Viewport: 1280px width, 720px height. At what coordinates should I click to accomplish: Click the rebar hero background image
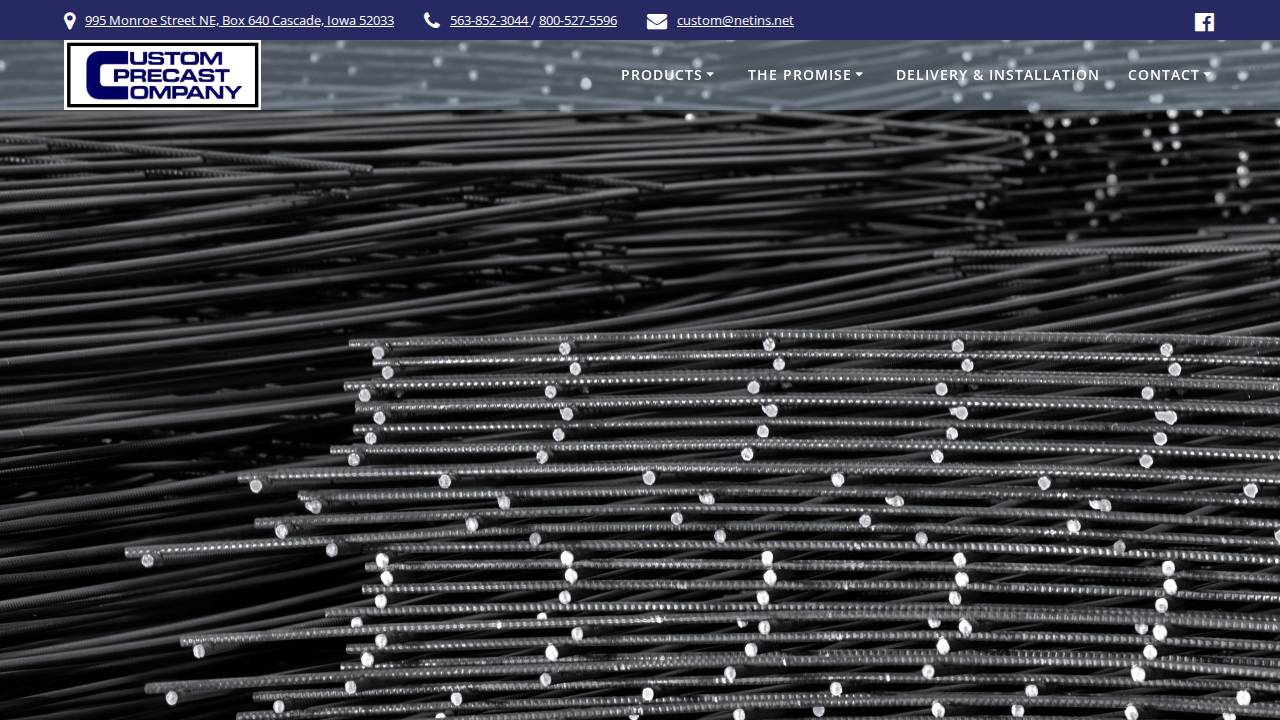point(640,420)
